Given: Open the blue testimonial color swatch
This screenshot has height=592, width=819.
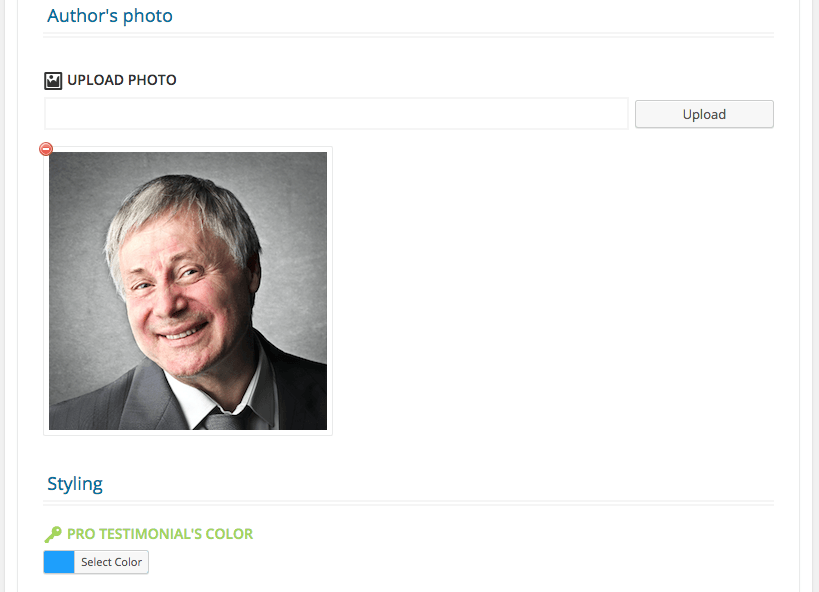Looking at the screenshot, I should point(59,562).
